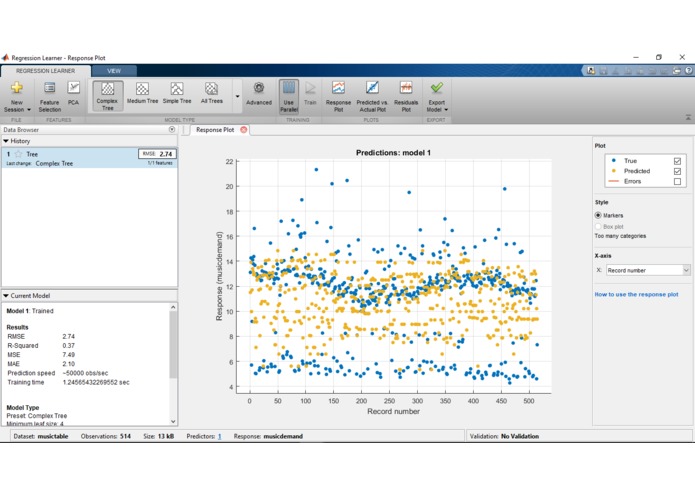The image size is (695, 494).
Task: Click the Too many categories note
Action: point(620,236)
